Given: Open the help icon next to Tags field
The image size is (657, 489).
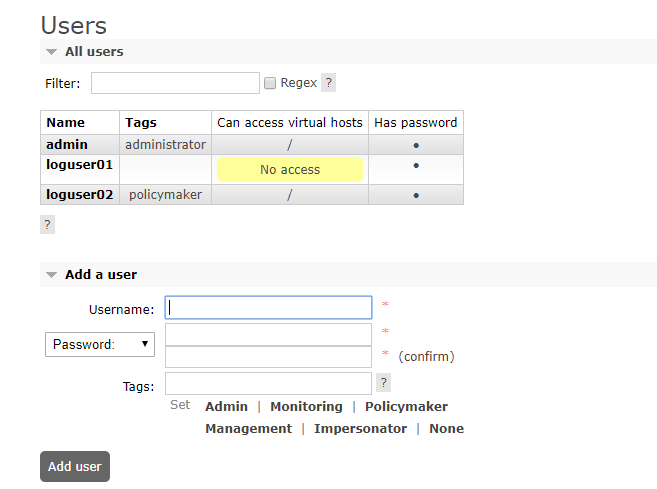Looking at the screenshot, I should point(383,383).
